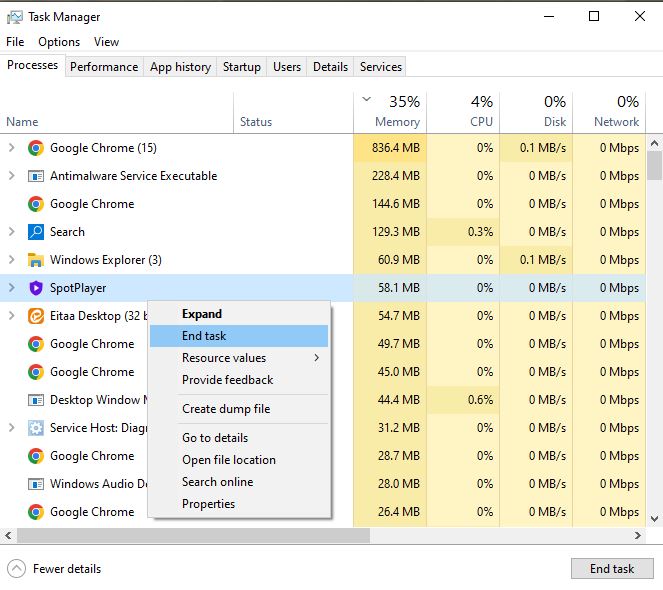Select the Processes tab
The width and height of the screenshot is (663, 590).
(x=33, y=65)
